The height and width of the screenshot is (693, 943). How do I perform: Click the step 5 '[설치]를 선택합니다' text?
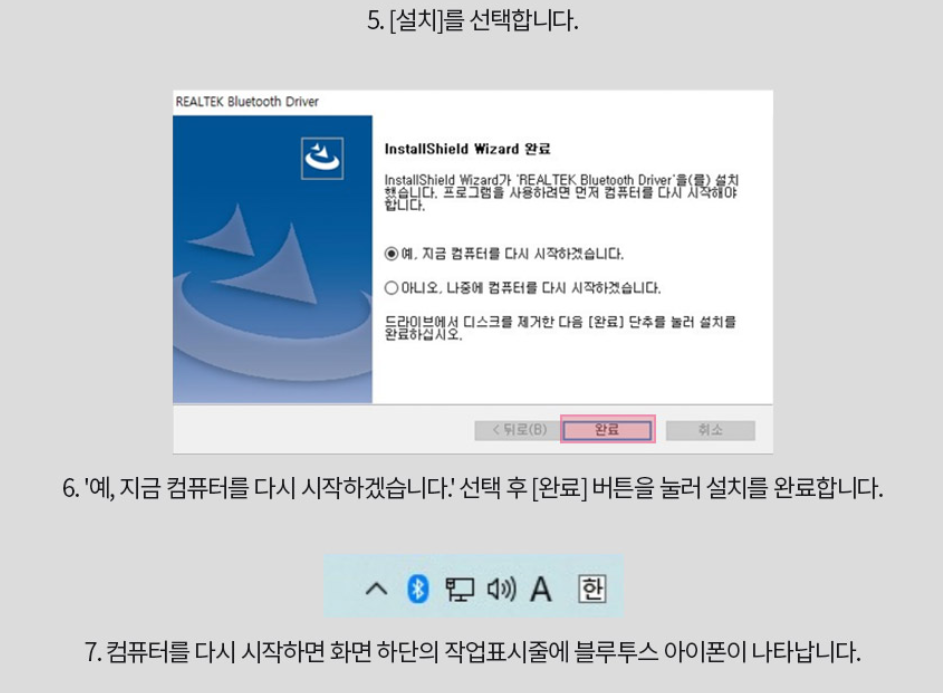pyautogui.click(x=472, y=20)
